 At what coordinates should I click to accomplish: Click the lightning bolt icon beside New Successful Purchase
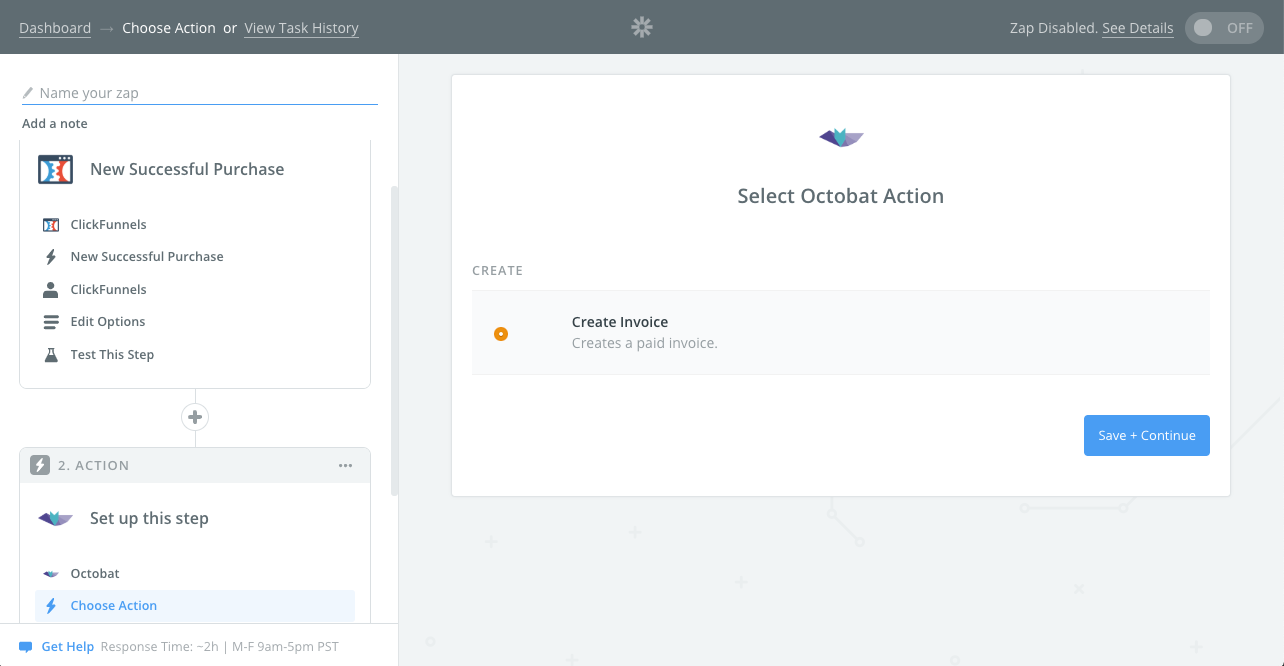(x=51, y=257)
